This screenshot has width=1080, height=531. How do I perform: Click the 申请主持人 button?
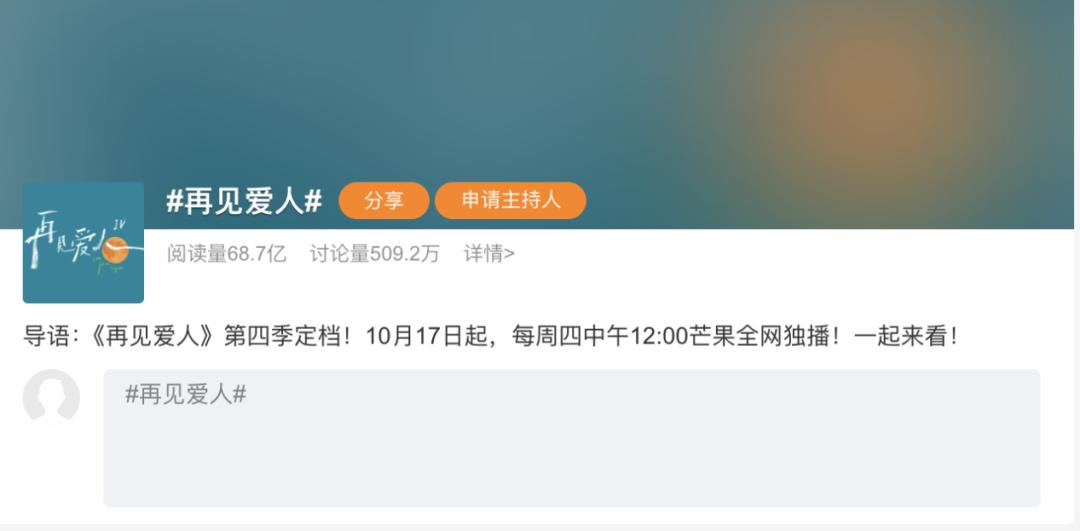(510, 200)
